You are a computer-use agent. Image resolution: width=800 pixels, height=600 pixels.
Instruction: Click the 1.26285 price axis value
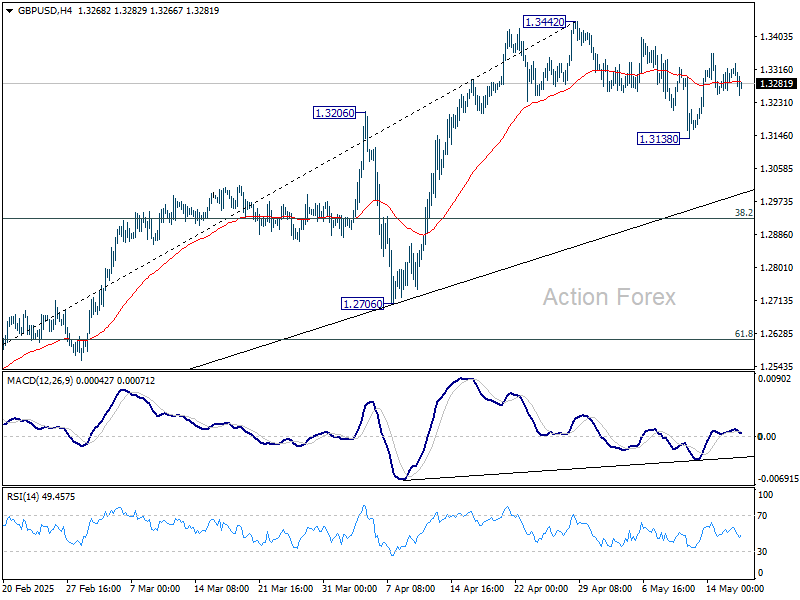pos(777,334)
